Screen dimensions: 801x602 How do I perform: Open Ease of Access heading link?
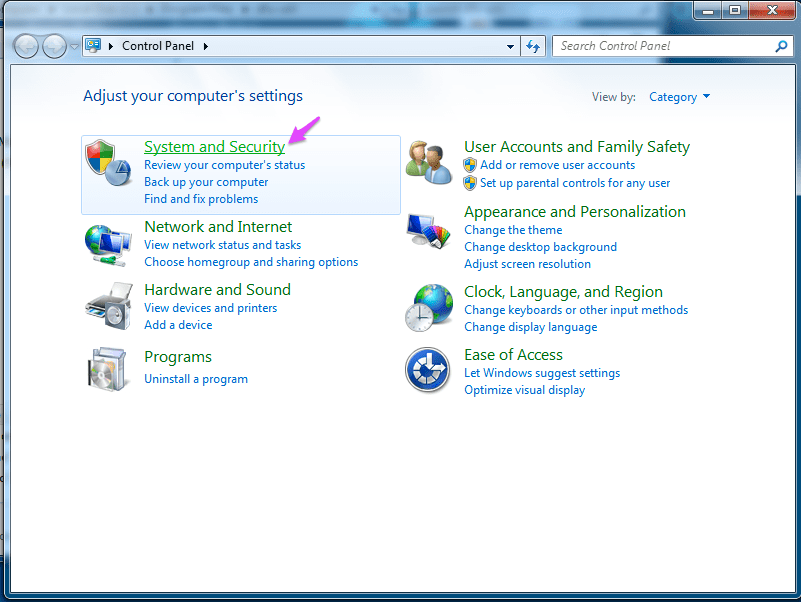pos(513,355)
